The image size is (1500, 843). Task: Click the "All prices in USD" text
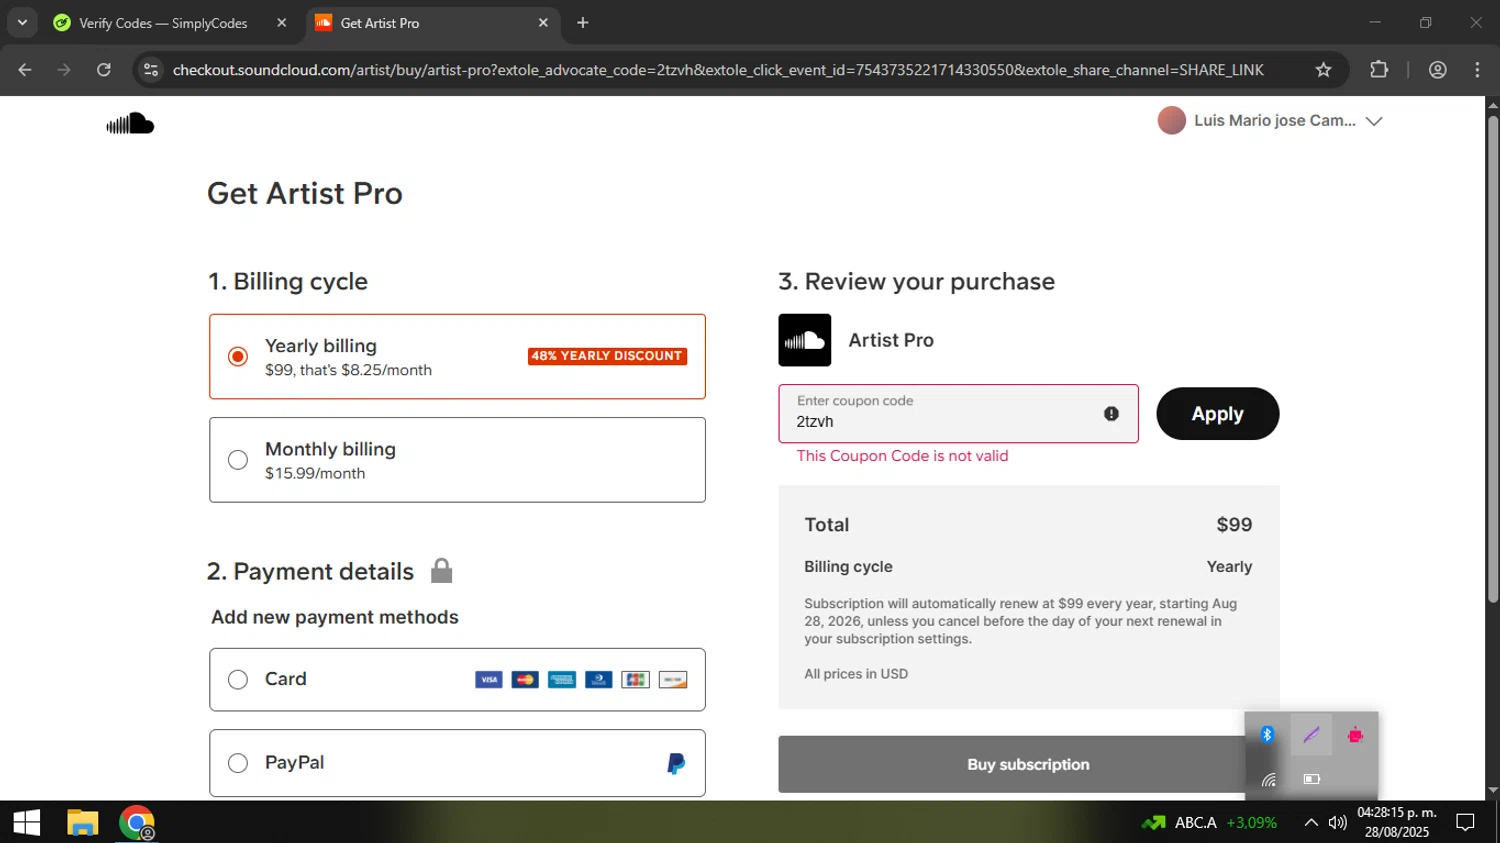pyautogui.click(x=856, y=674)
